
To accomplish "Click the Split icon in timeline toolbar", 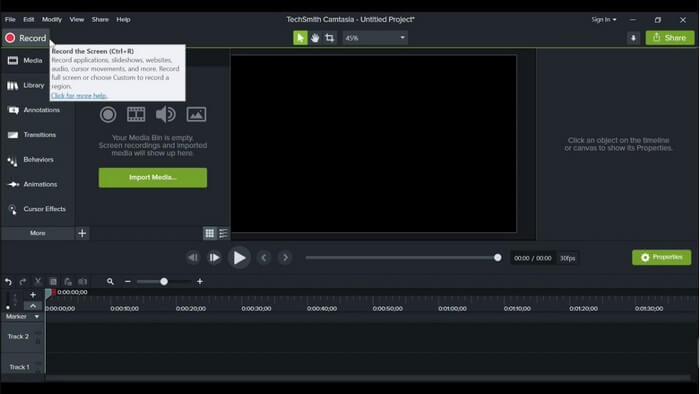I will tap(83, 282).
